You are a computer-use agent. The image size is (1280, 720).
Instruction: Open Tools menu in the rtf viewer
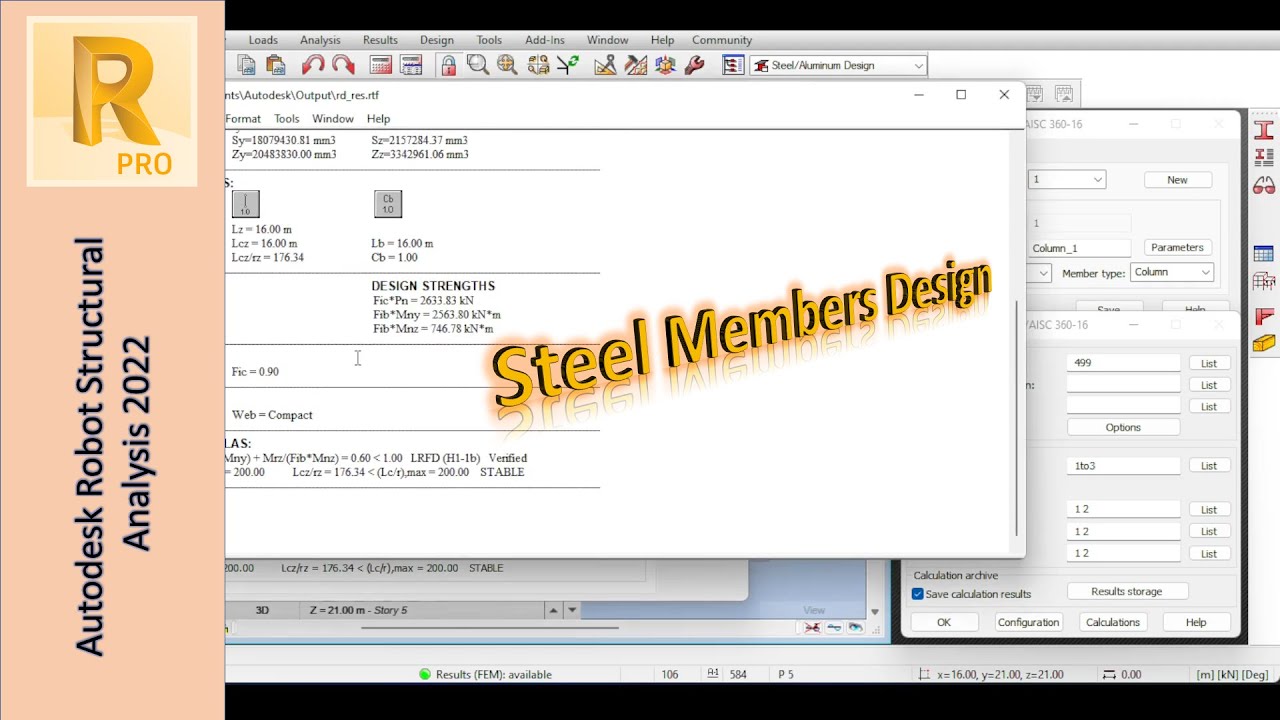287,118
